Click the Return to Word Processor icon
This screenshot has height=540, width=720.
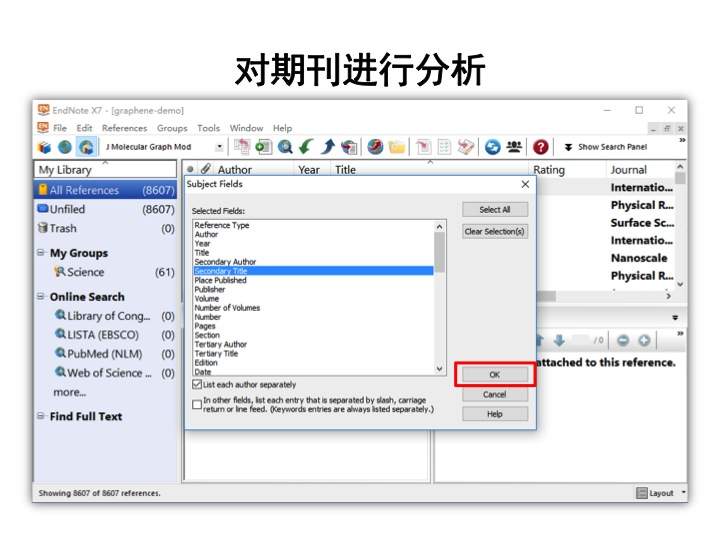point(466,147)
